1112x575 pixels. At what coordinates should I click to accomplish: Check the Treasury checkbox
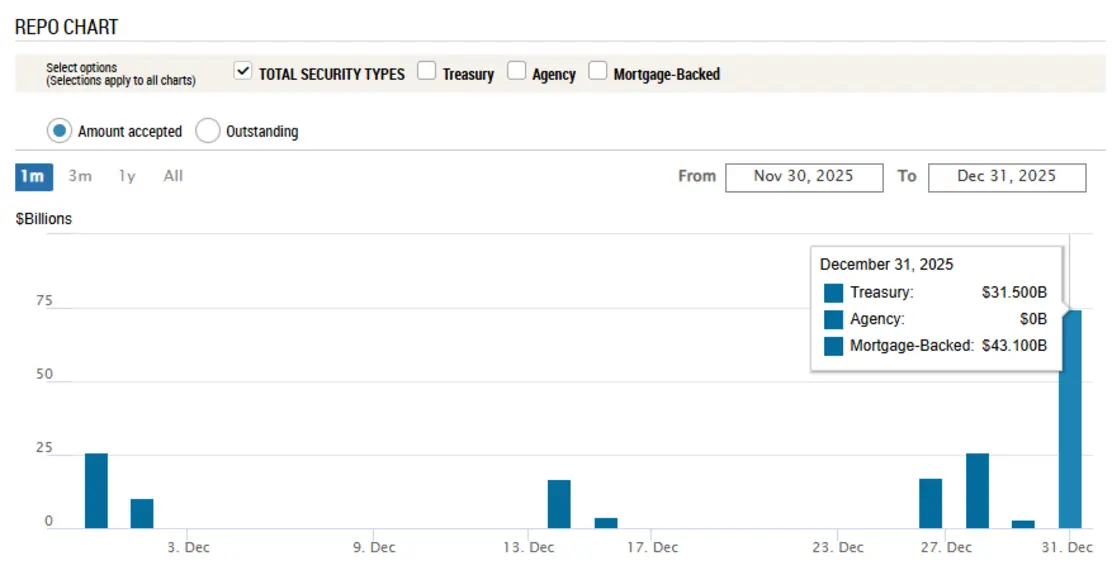click(427, 72)
